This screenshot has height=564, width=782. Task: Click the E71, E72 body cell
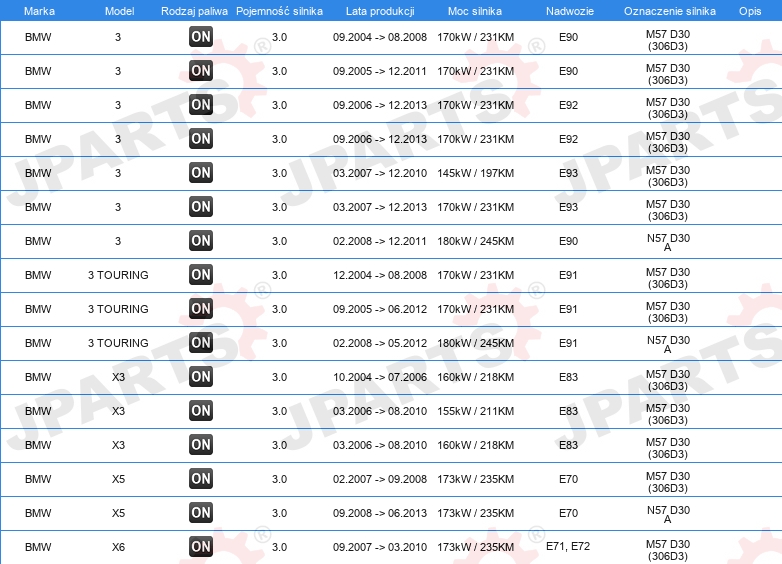[x=568, y=546]
